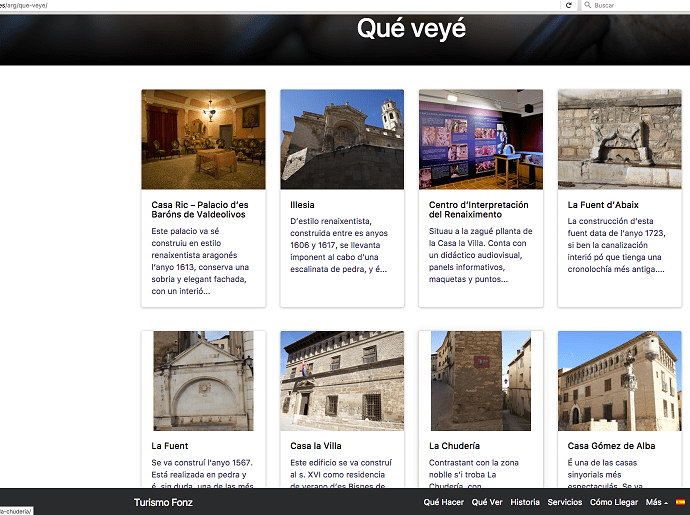
Task: Open Casa Ric palace interior photo
Action: click(x=203, y=140)
